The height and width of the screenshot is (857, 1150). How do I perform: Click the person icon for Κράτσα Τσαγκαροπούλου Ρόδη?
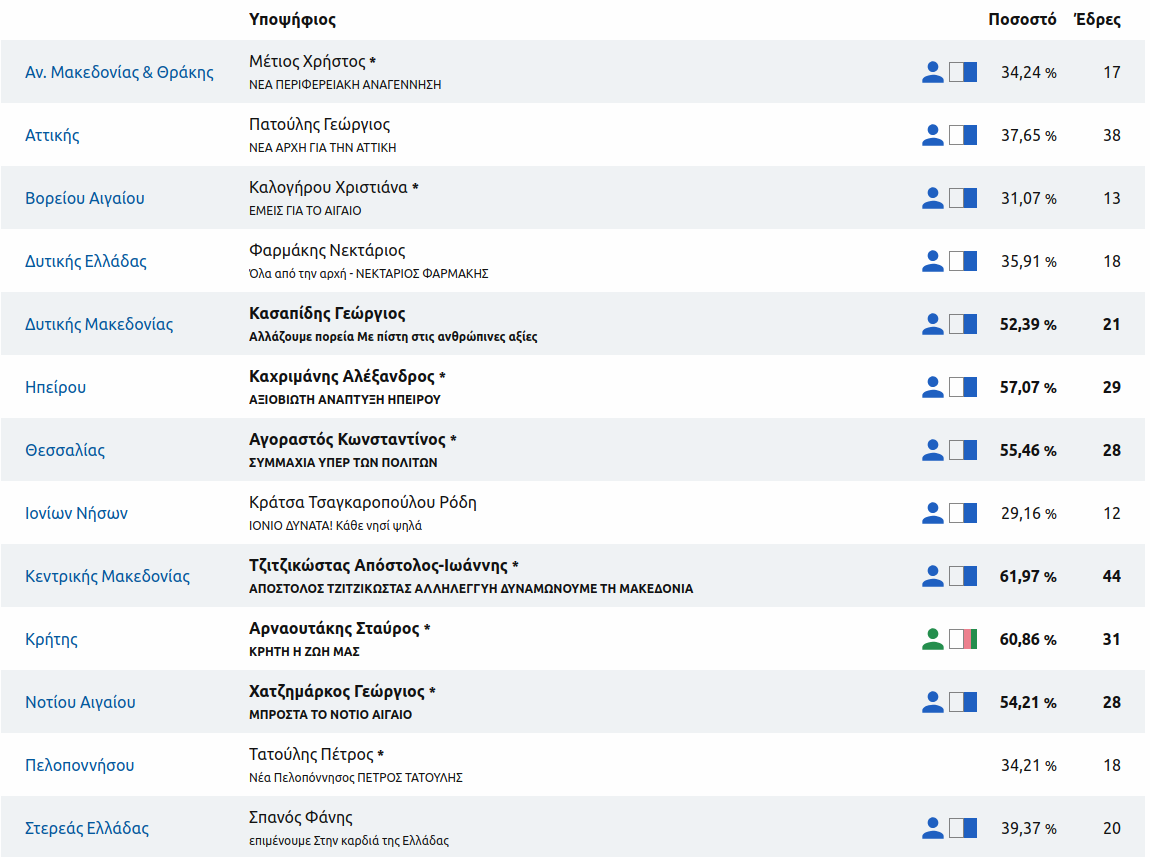[932, 513]
